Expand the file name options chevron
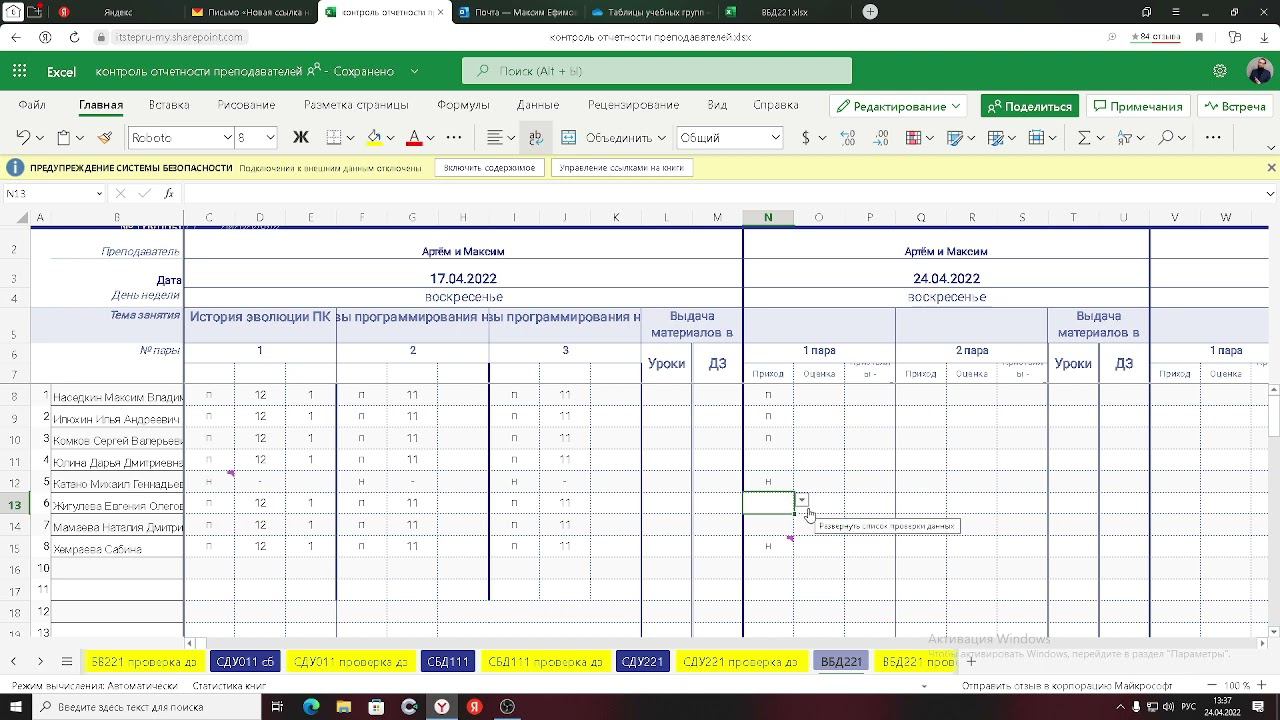This screenshot has width=1280, height=720. pos(414,71)
